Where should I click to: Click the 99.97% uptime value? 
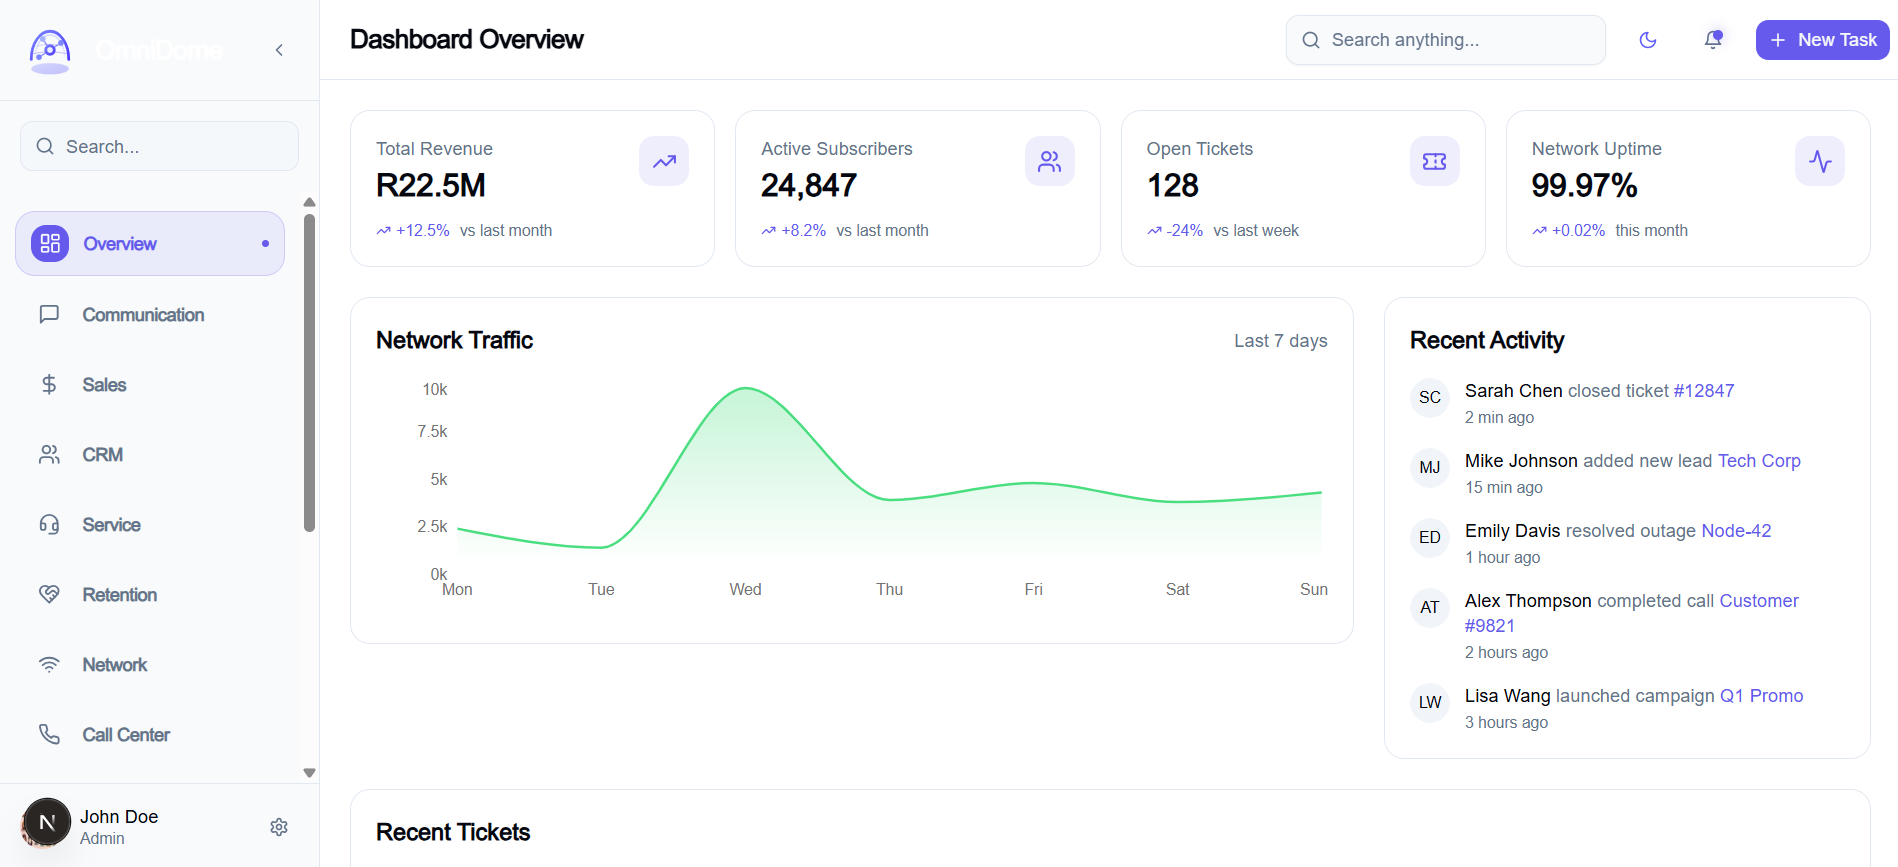1584,186
